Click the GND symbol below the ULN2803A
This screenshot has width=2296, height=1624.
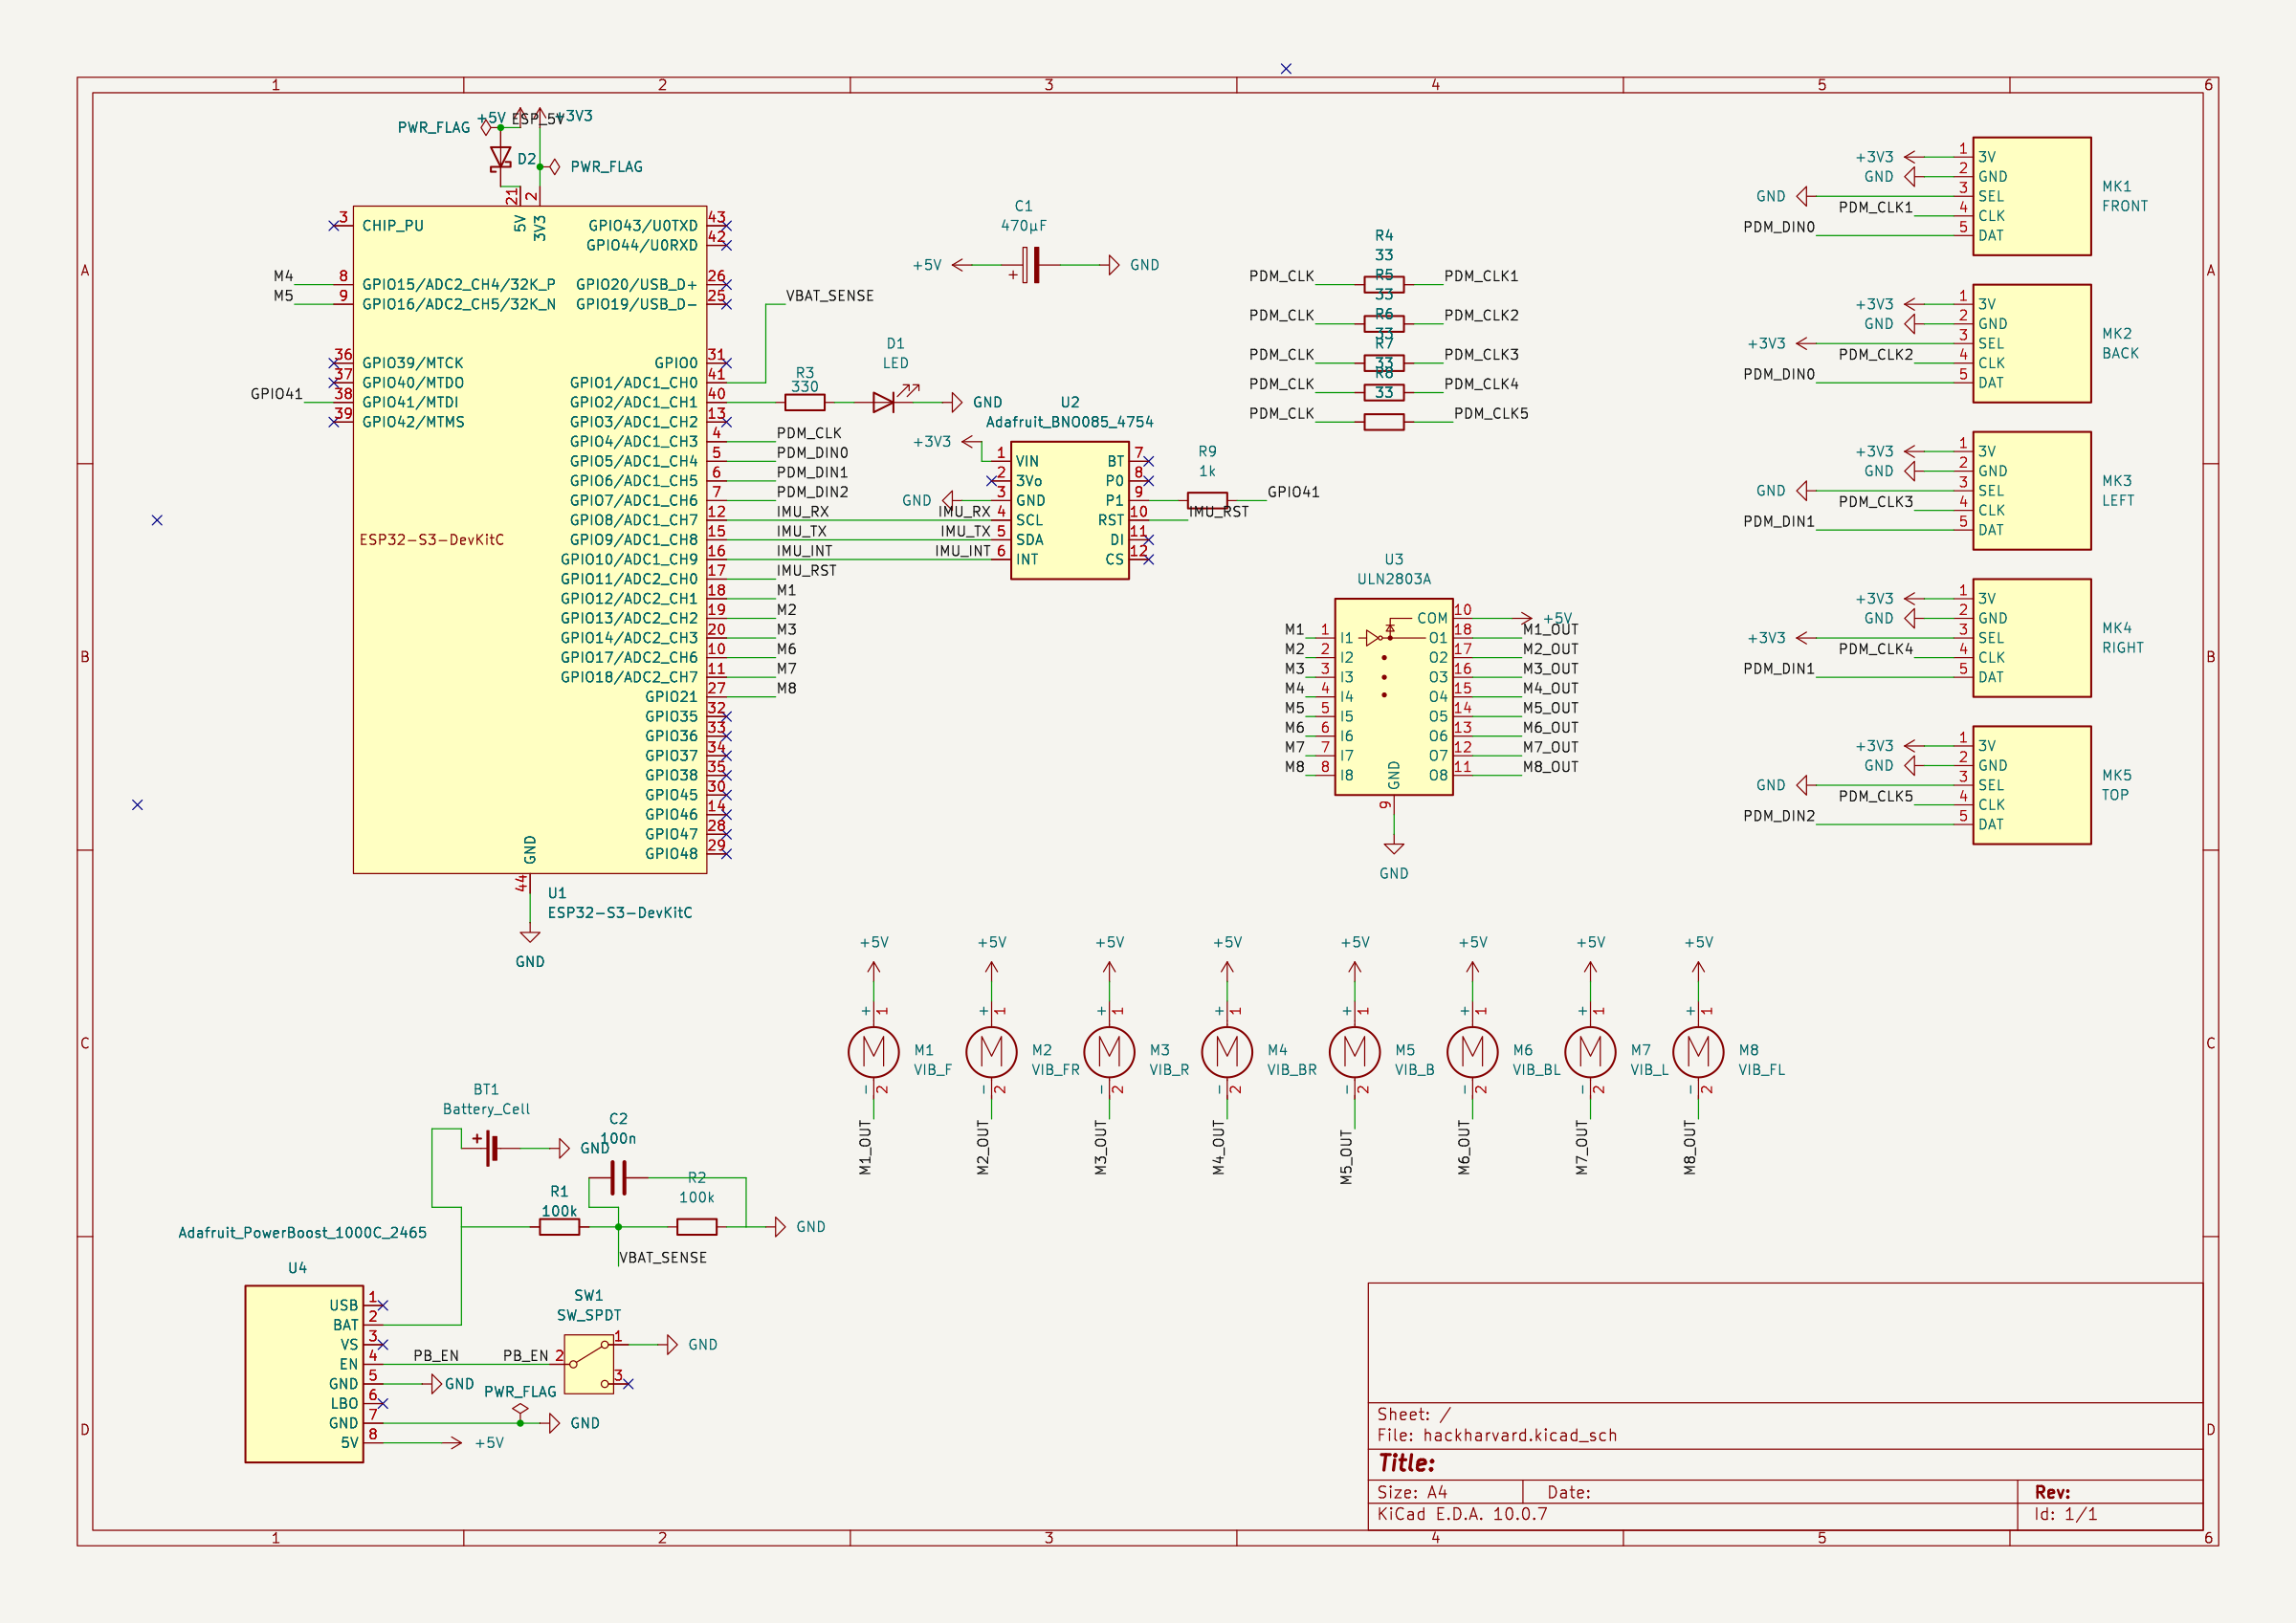coord(1394,850)
